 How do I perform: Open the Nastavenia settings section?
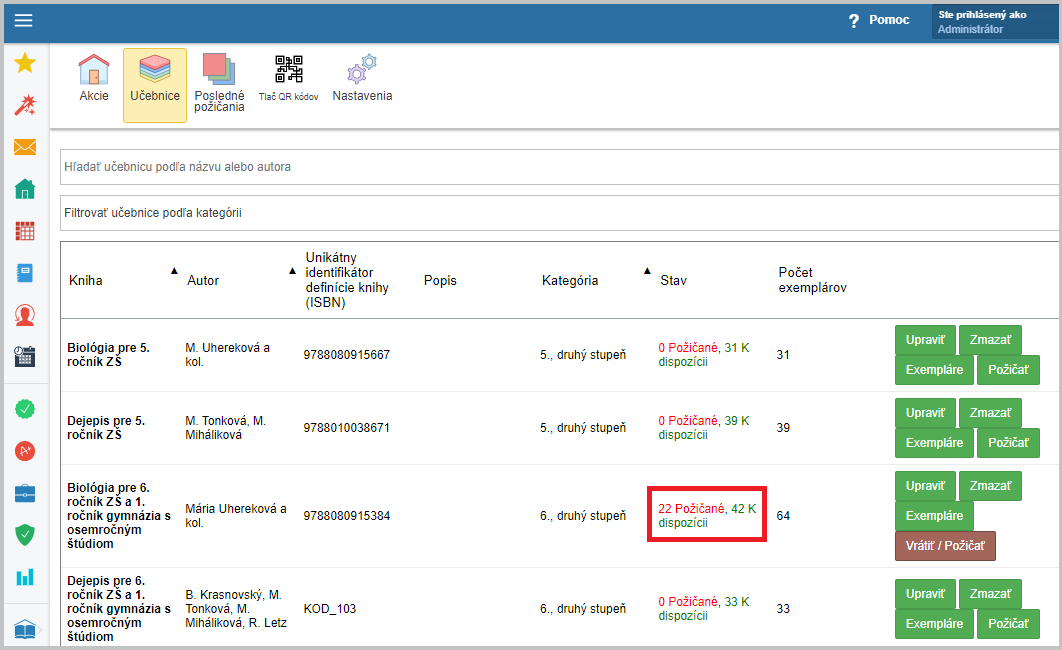tap(362, 80)
